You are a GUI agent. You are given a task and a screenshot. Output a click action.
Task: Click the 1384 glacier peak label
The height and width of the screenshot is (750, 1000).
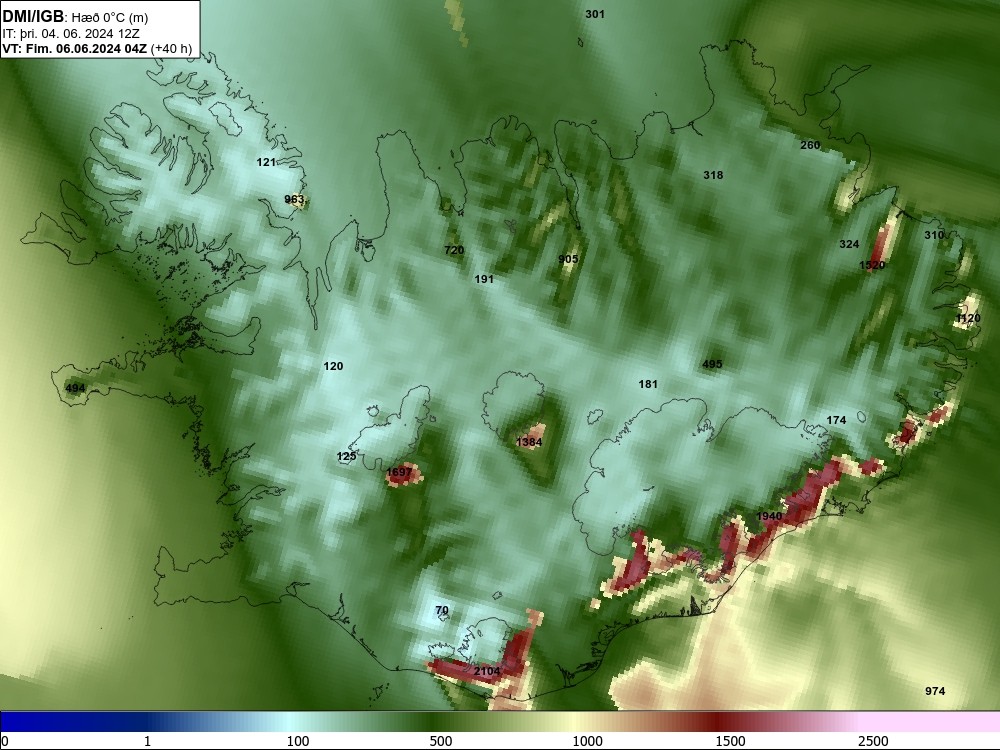point(529,442)
